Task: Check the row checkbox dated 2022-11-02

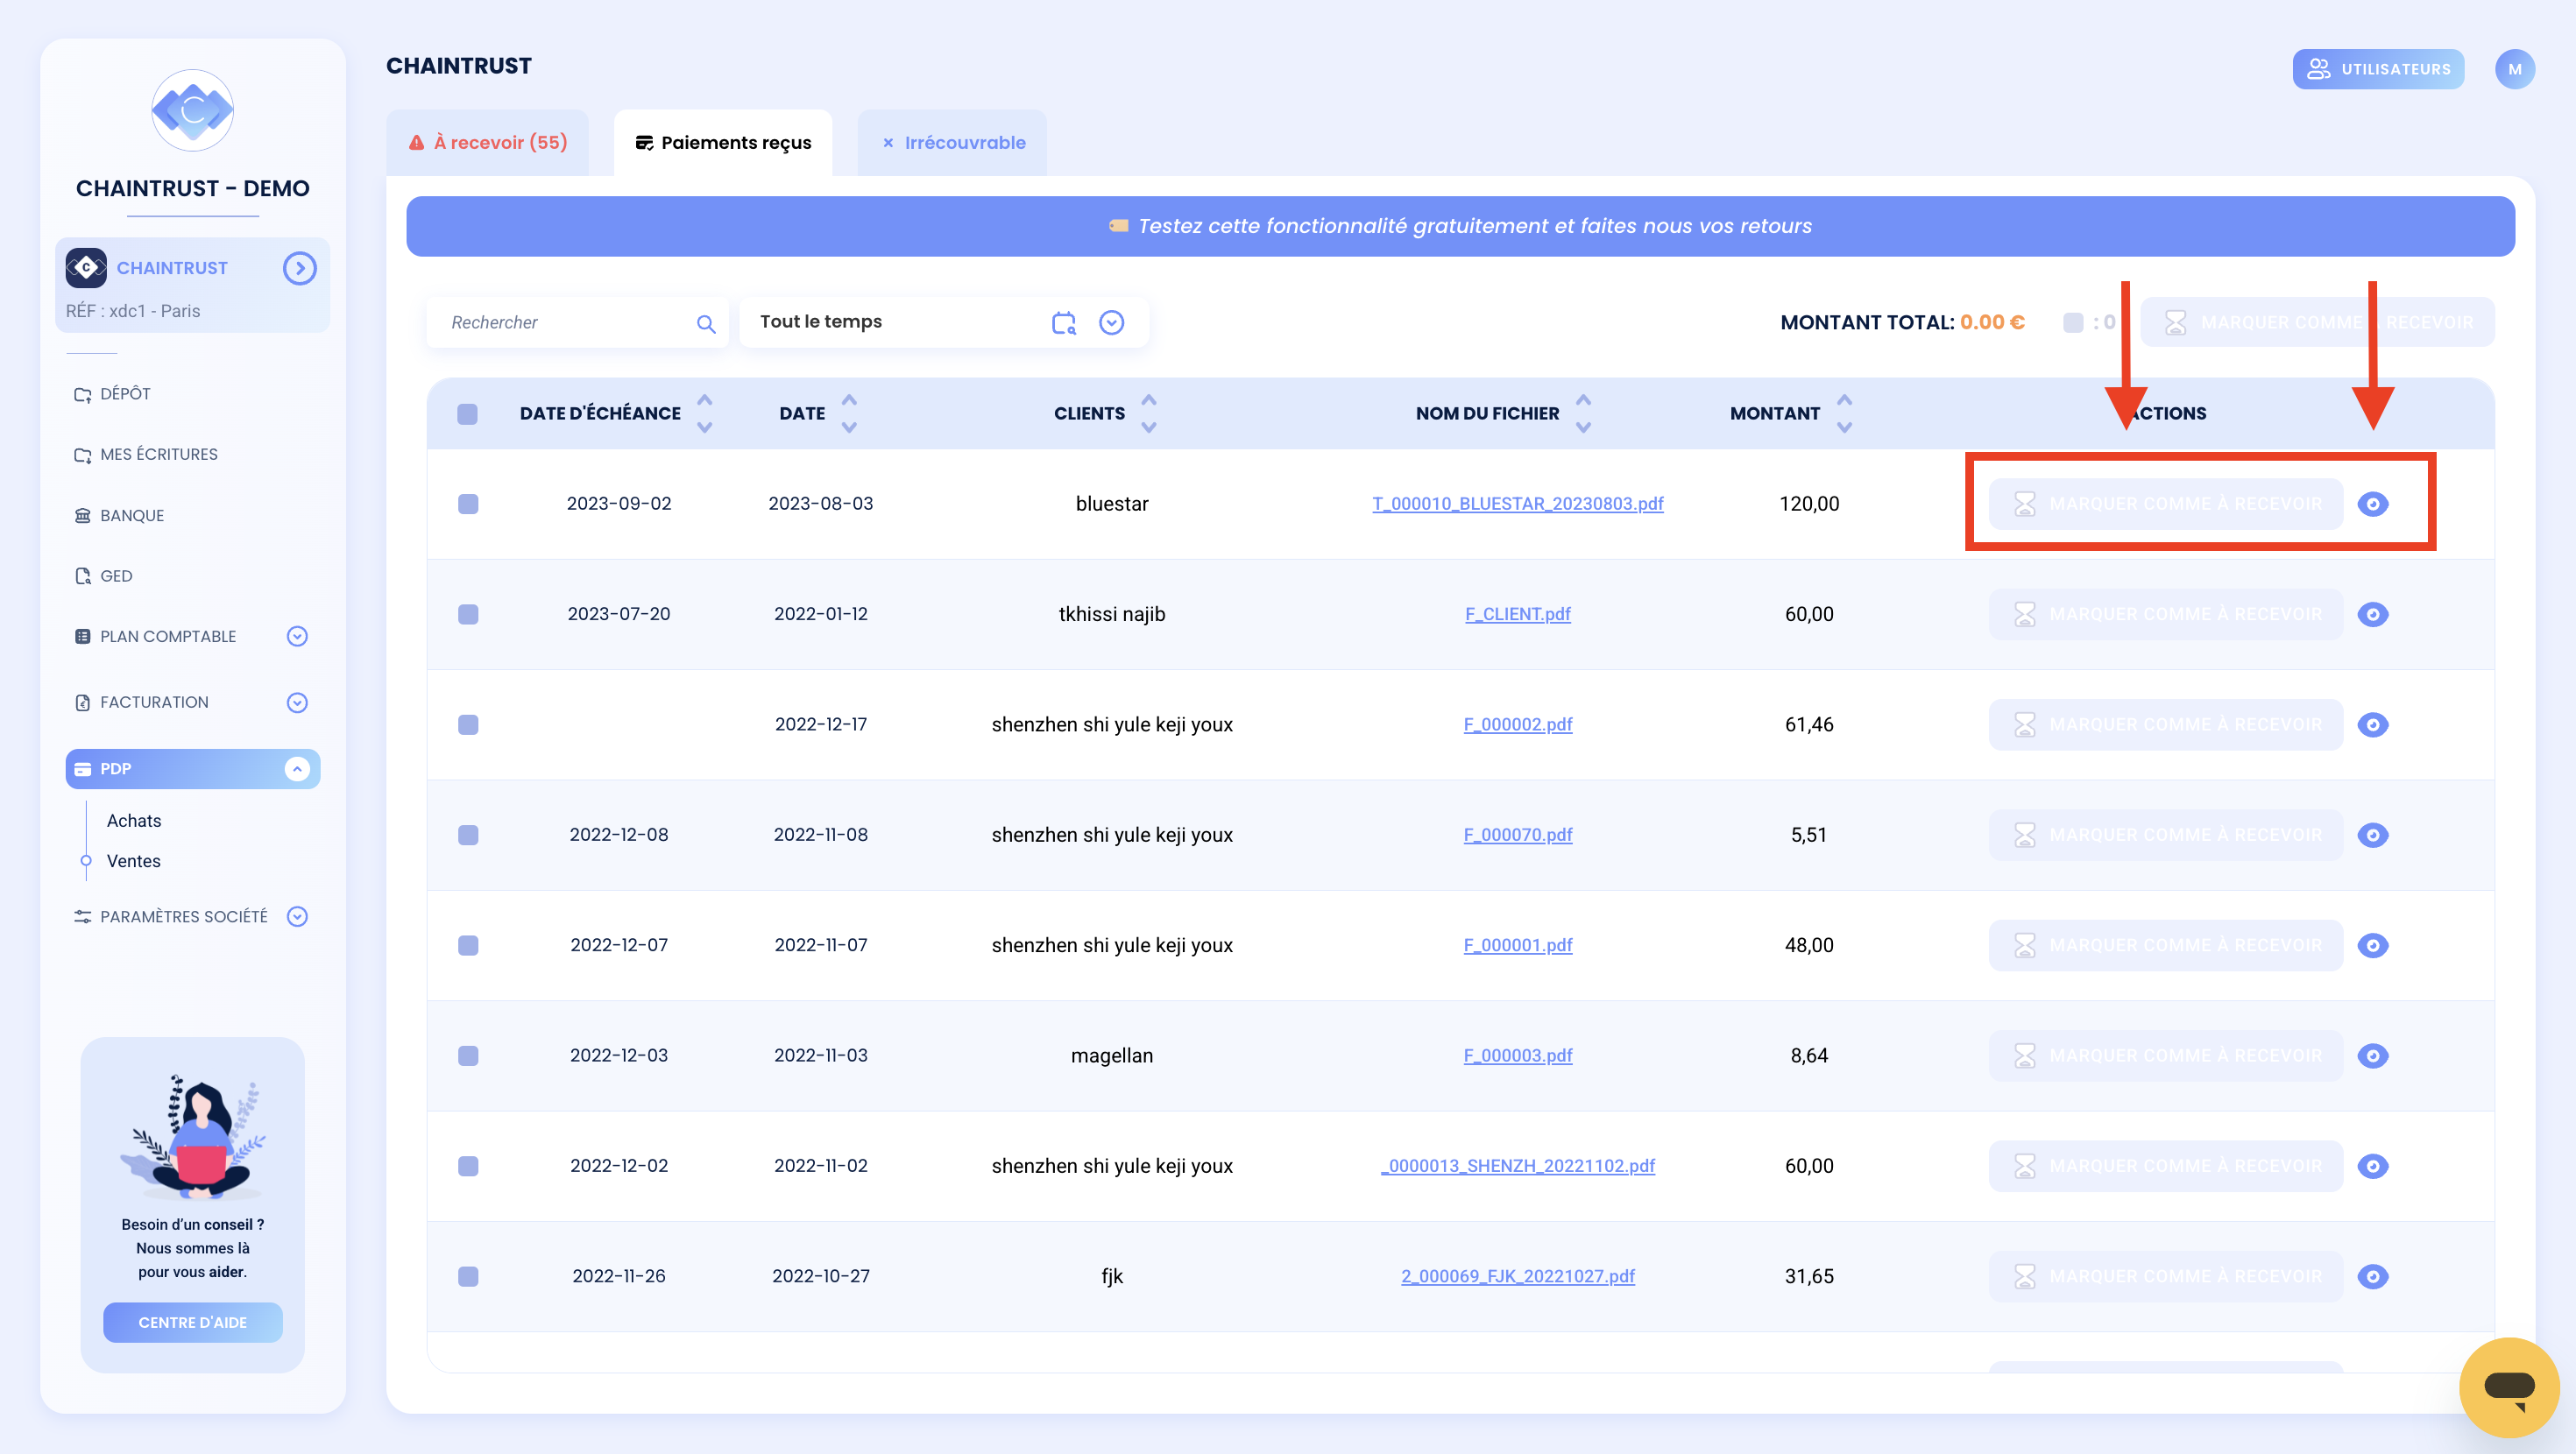Action: [468, 1166]
